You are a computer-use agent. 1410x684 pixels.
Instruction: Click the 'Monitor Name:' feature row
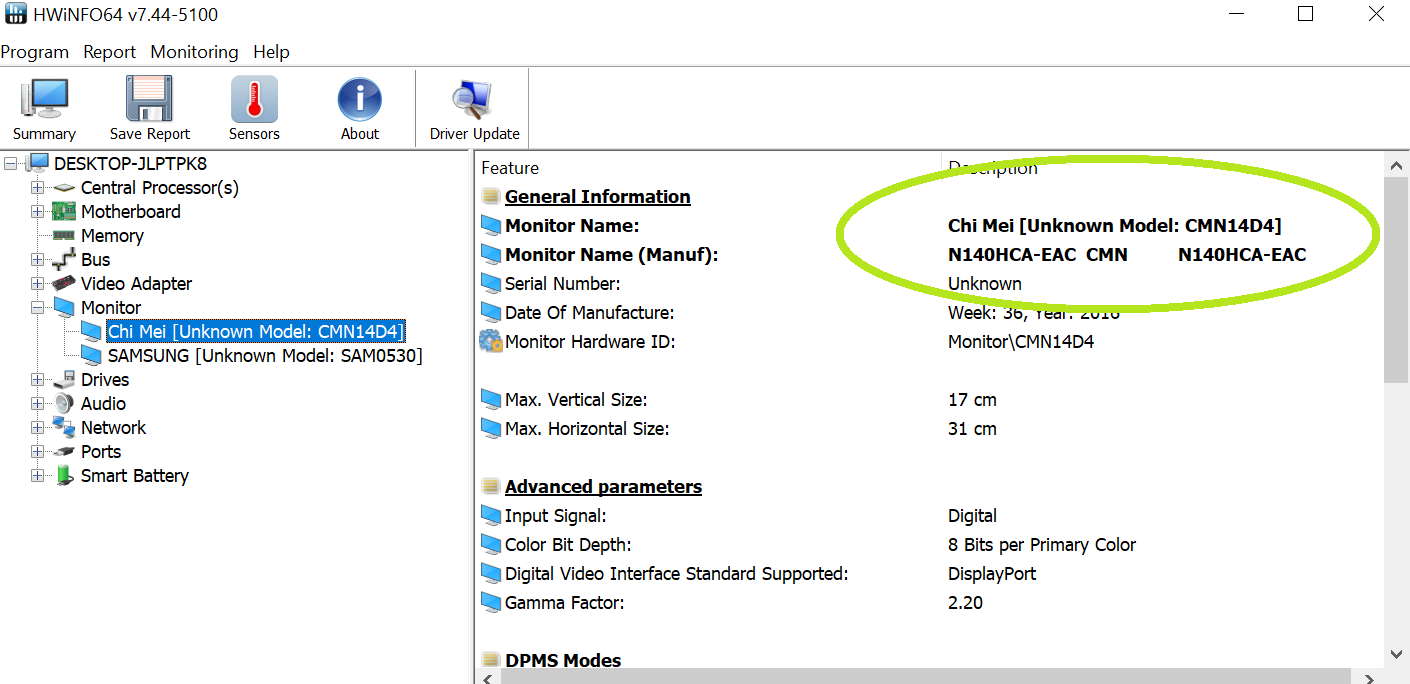click(x=572, y=225)
